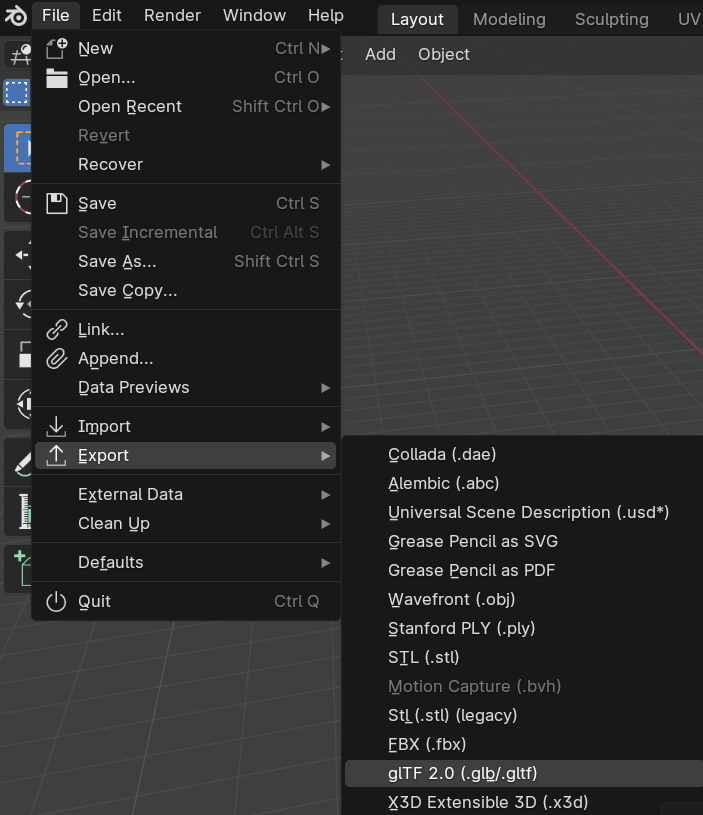Click the New file icon

pyautogui.click(x=56, y=49)
